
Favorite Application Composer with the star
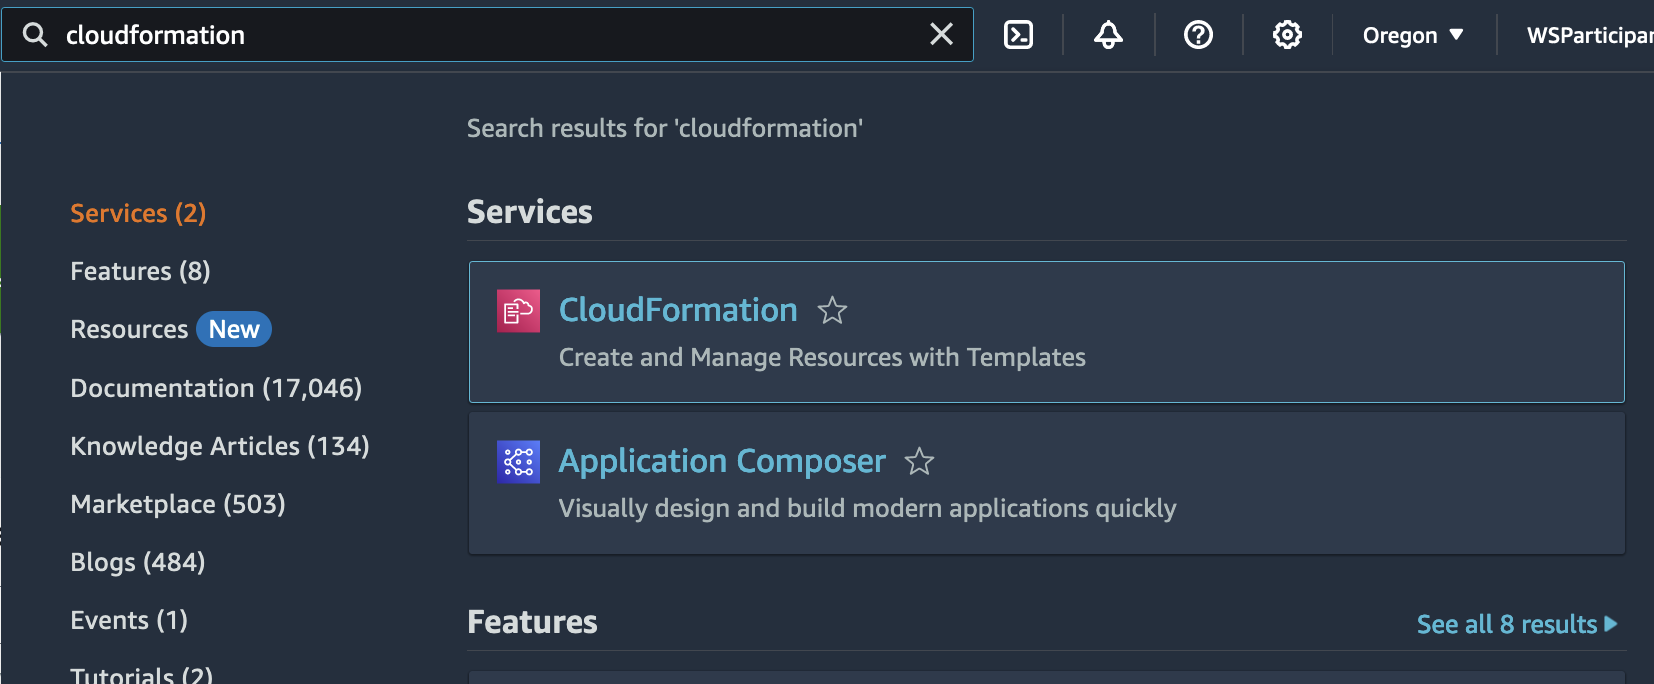pos(919,462)
